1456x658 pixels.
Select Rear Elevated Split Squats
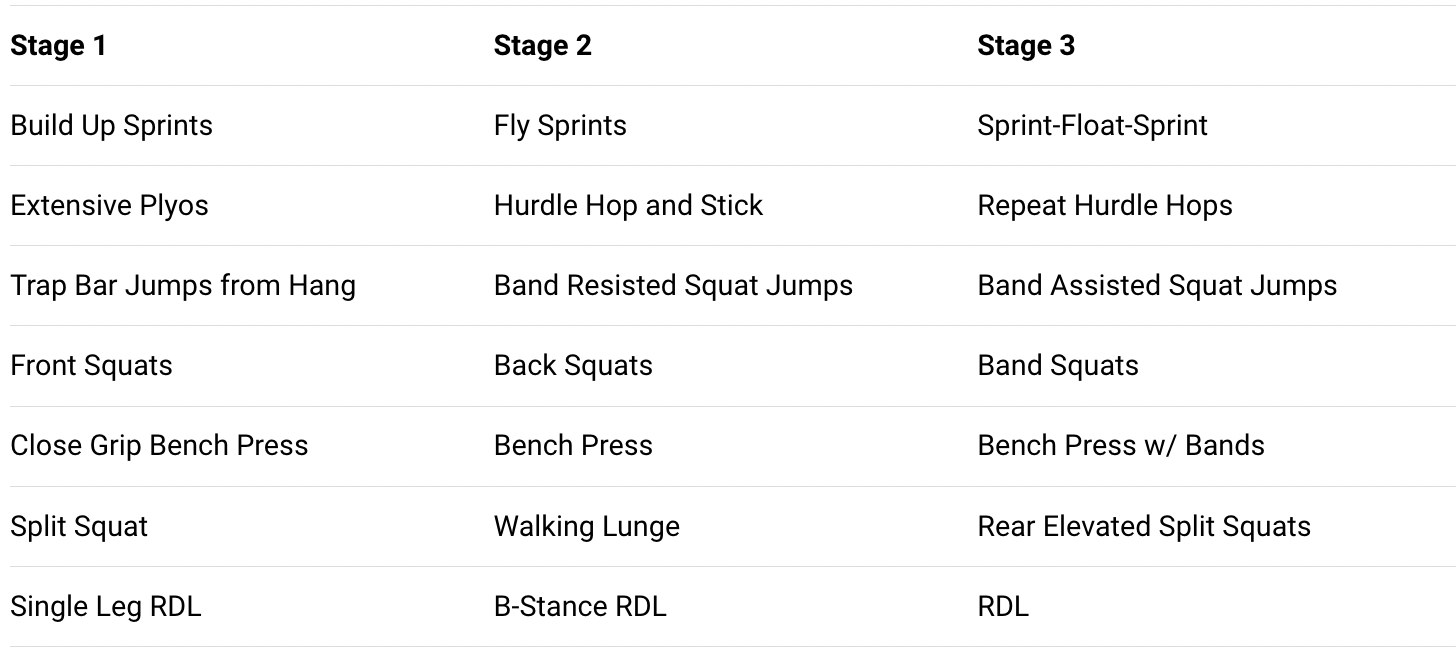pyautogui.click(x=1144, y=527)
